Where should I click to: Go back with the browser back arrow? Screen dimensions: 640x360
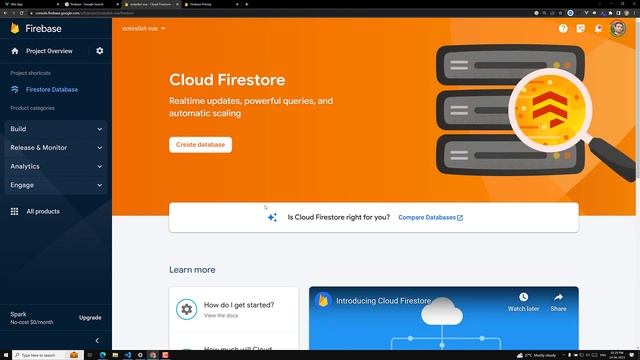(x=5, y=13)
